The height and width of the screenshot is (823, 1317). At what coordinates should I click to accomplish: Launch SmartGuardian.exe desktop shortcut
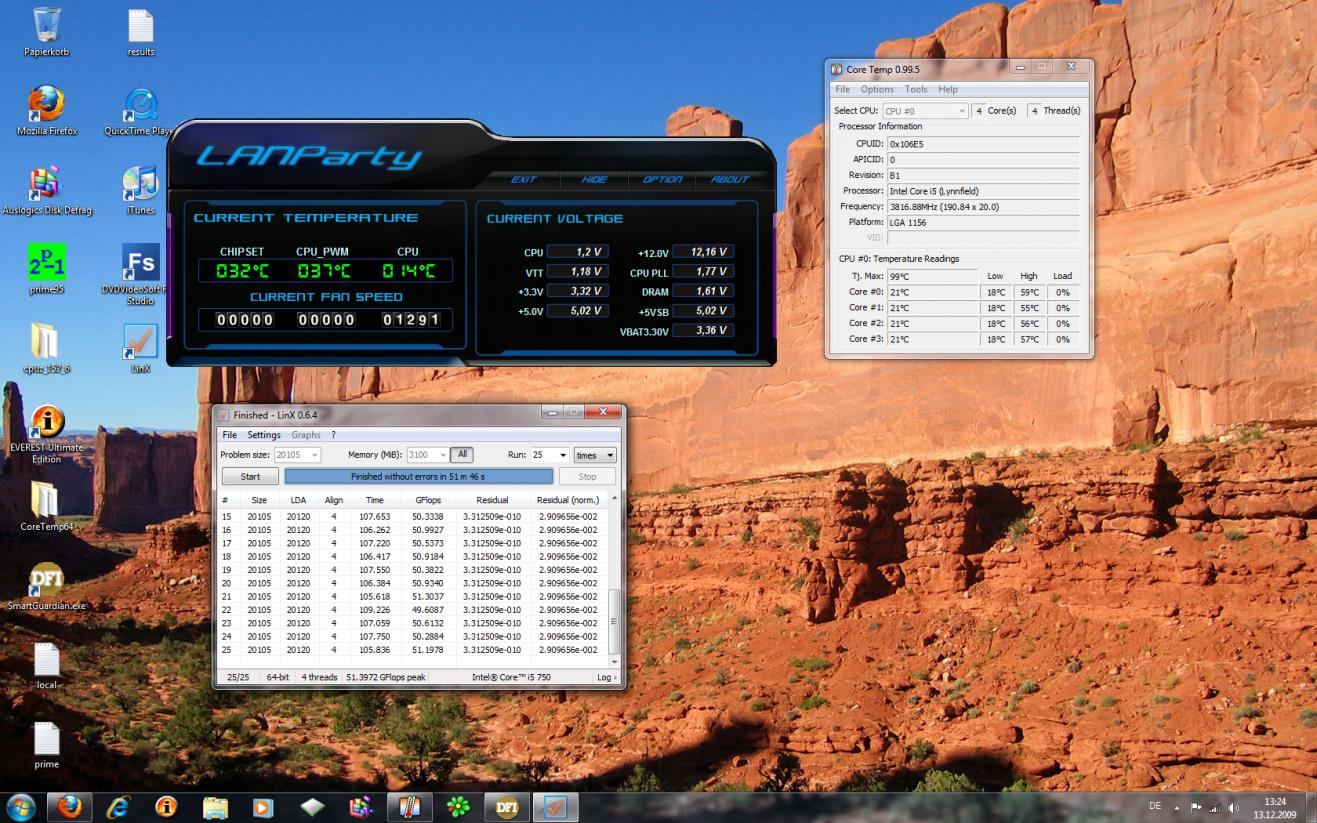click(47, 586)
